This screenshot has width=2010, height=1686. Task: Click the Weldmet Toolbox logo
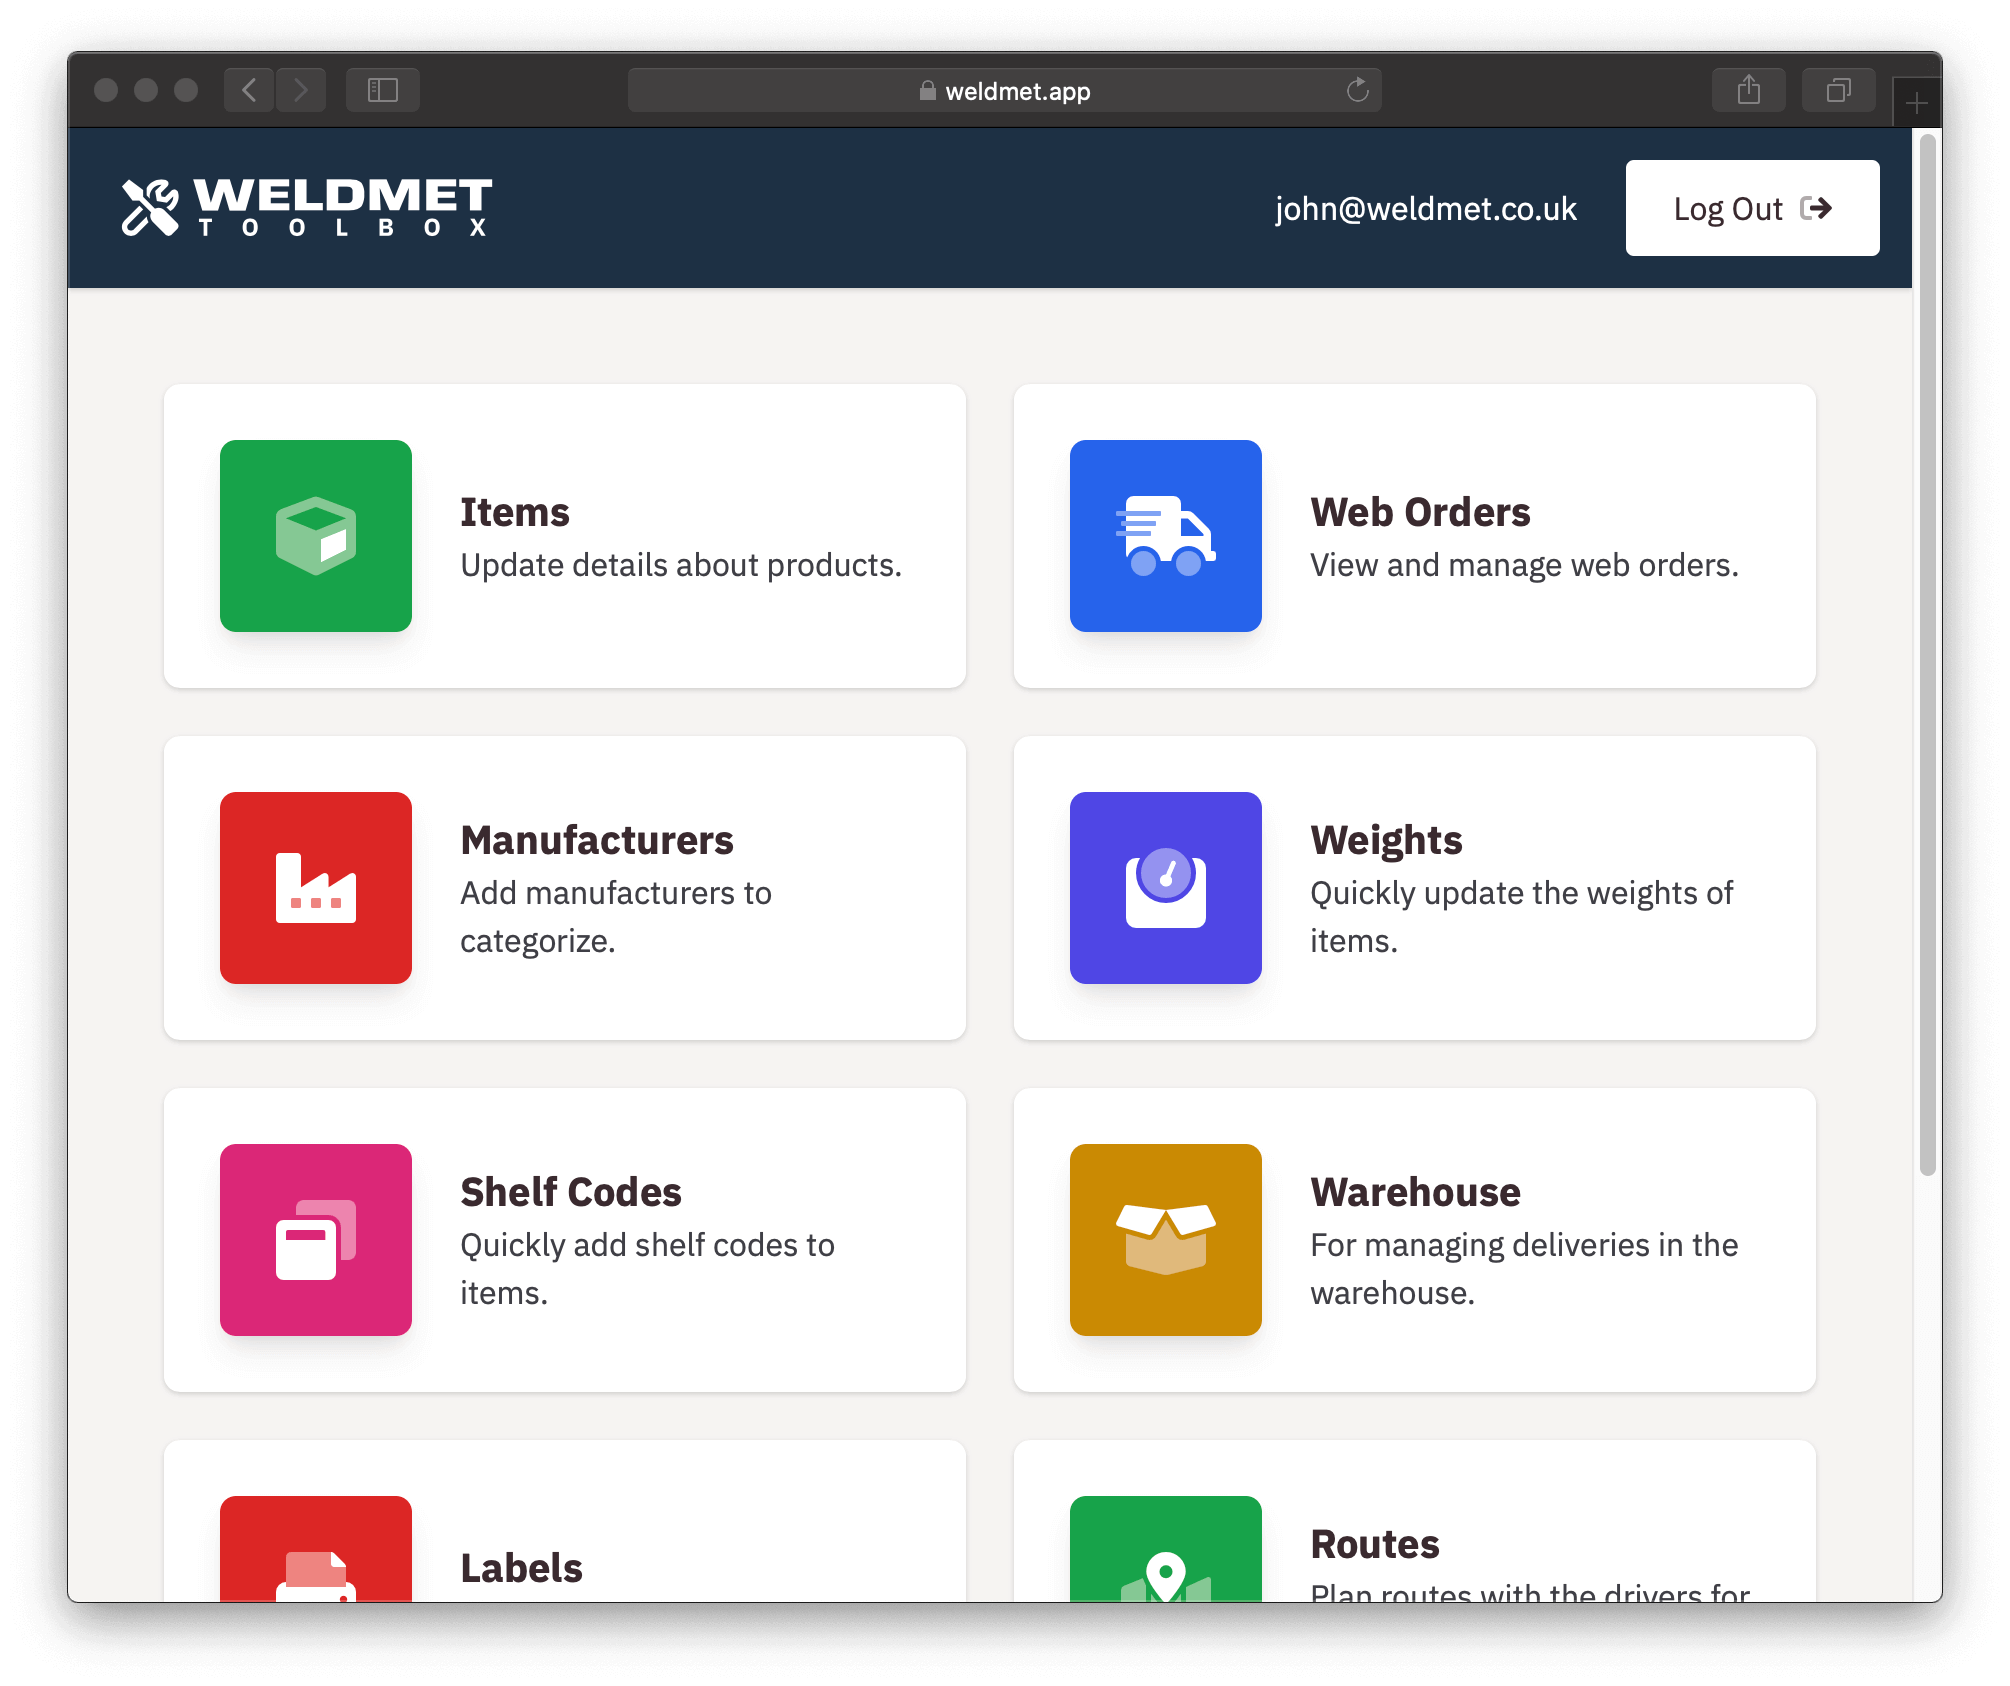tap(307, 207)
